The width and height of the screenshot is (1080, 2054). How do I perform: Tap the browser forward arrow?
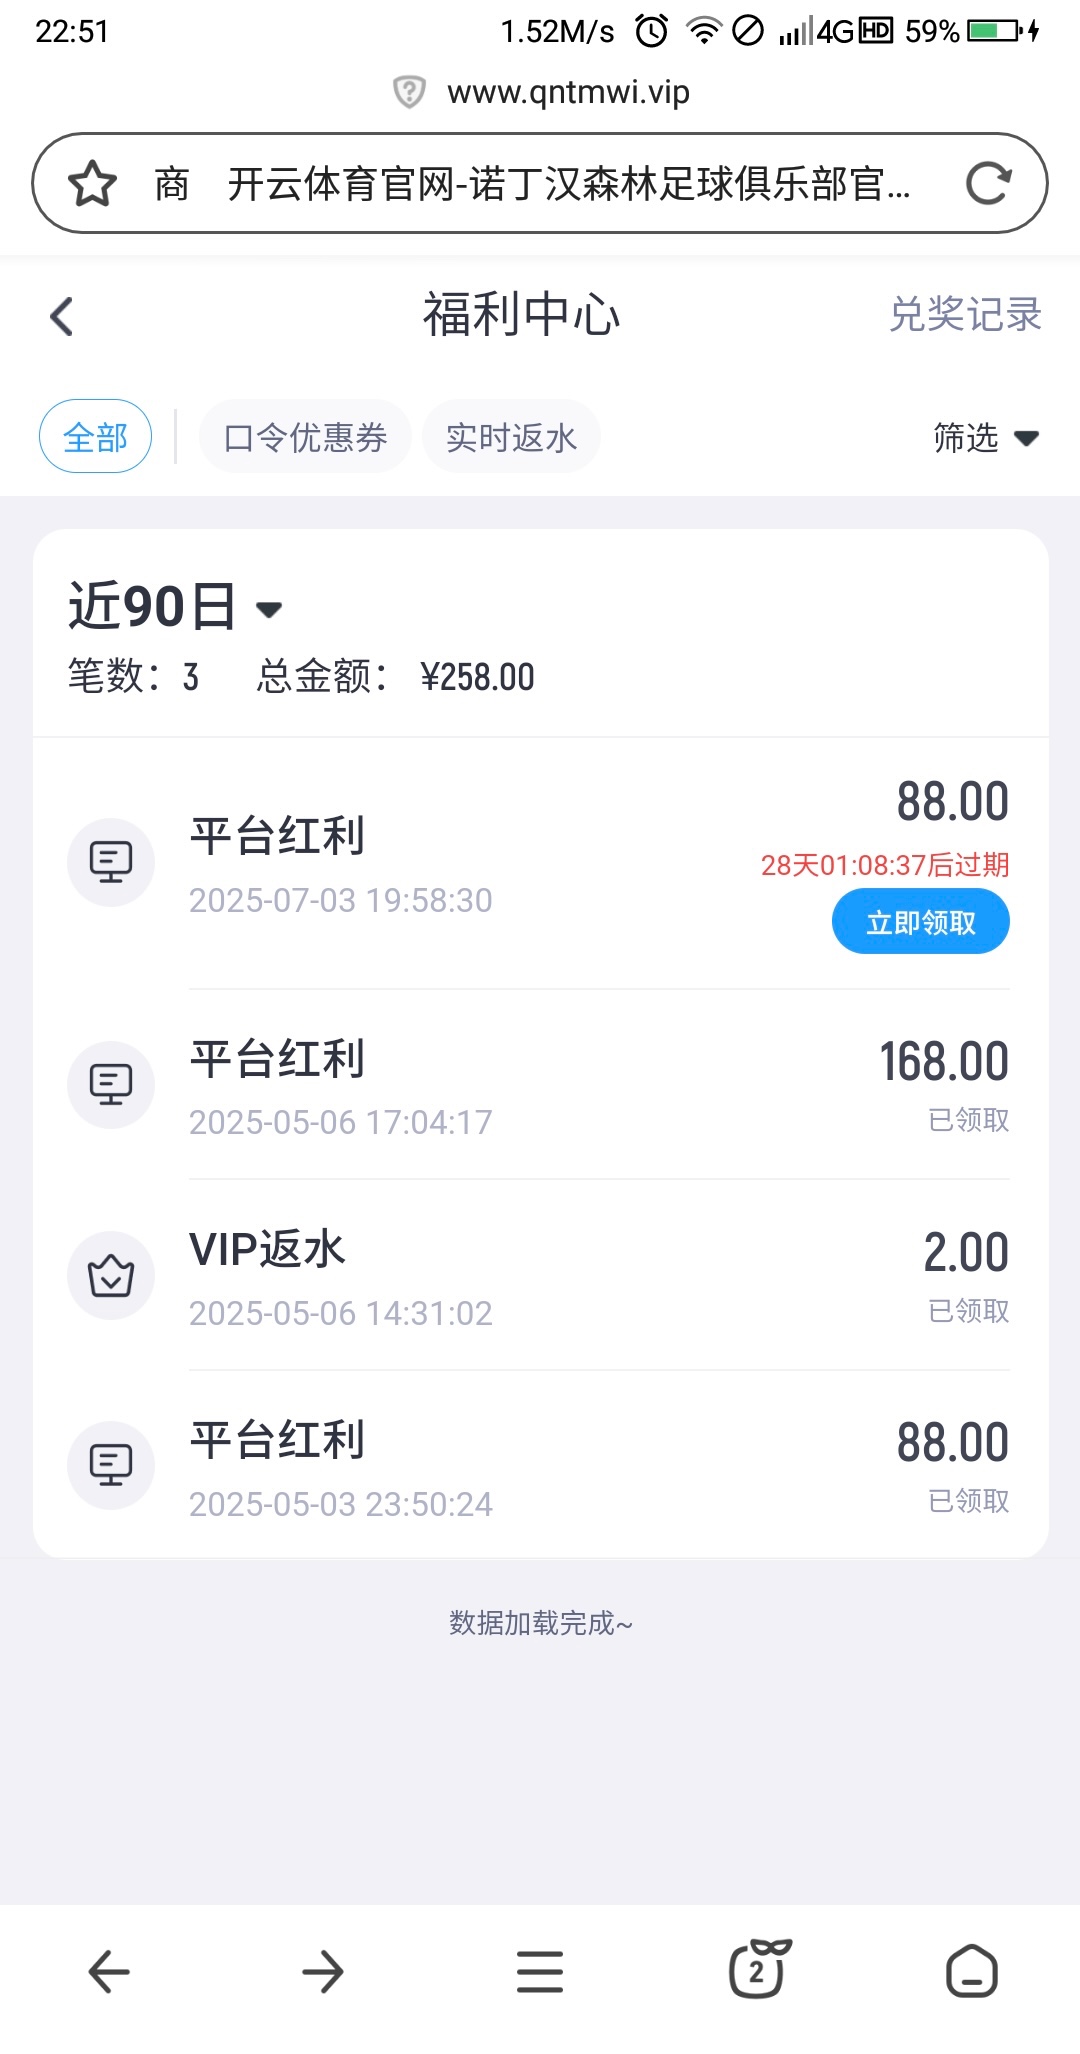(x=323, y=1972)
